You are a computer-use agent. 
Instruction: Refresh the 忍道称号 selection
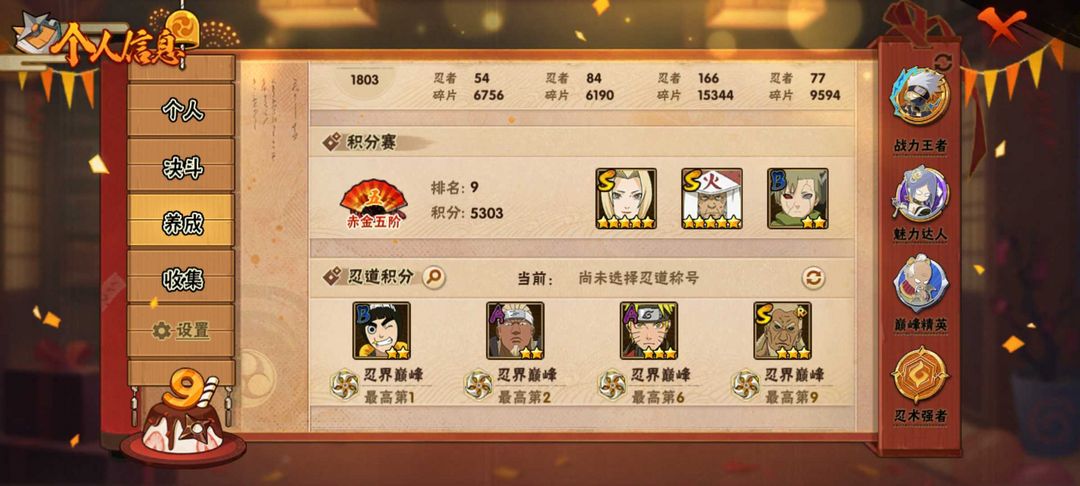click(x=813, y=278)
